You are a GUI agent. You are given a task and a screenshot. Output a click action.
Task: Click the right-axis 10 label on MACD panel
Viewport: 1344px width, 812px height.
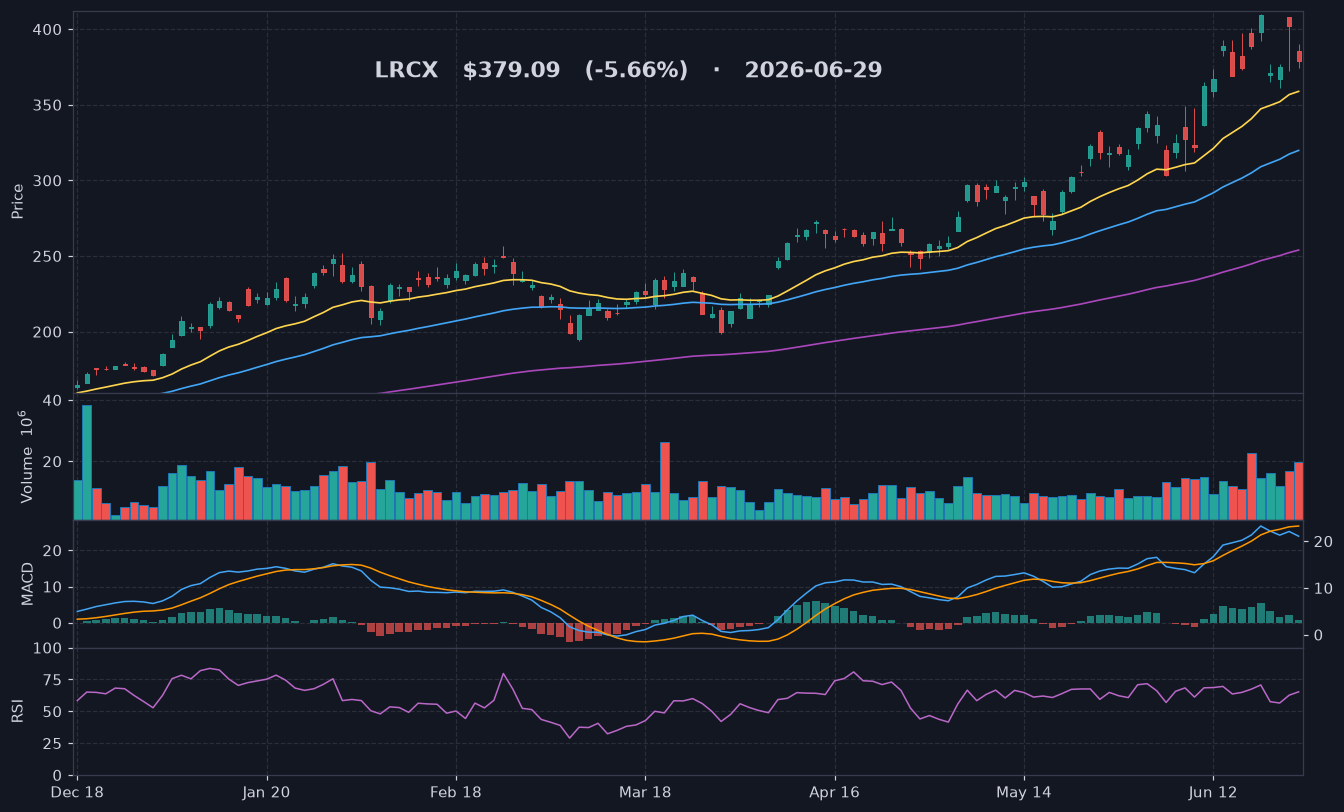click(x=1321, y=589)
